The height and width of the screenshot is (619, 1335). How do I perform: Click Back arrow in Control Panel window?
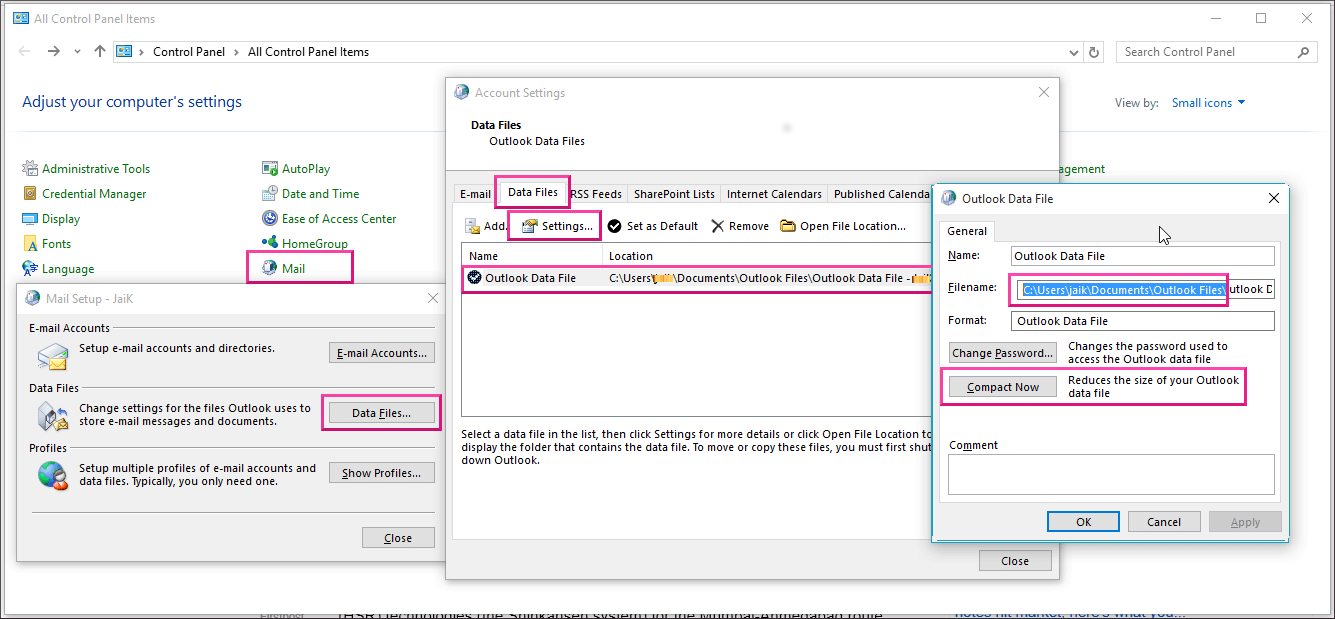pyautogui.click(x=24, y=52)
